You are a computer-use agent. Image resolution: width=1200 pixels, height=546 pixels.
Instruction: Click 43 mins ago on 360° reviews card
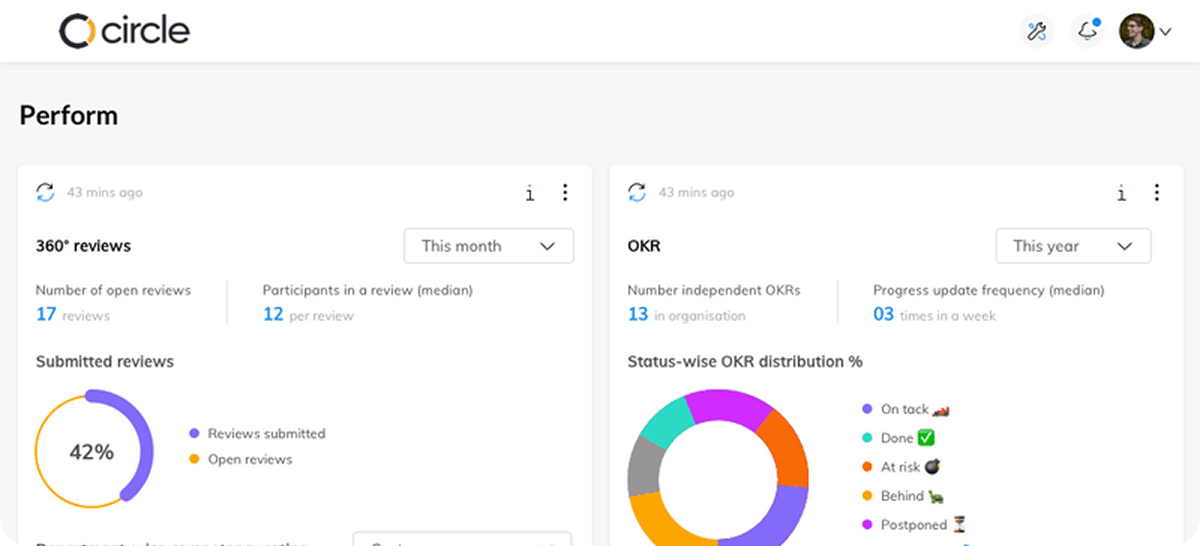pyautogui.click(x=105, y=192)
